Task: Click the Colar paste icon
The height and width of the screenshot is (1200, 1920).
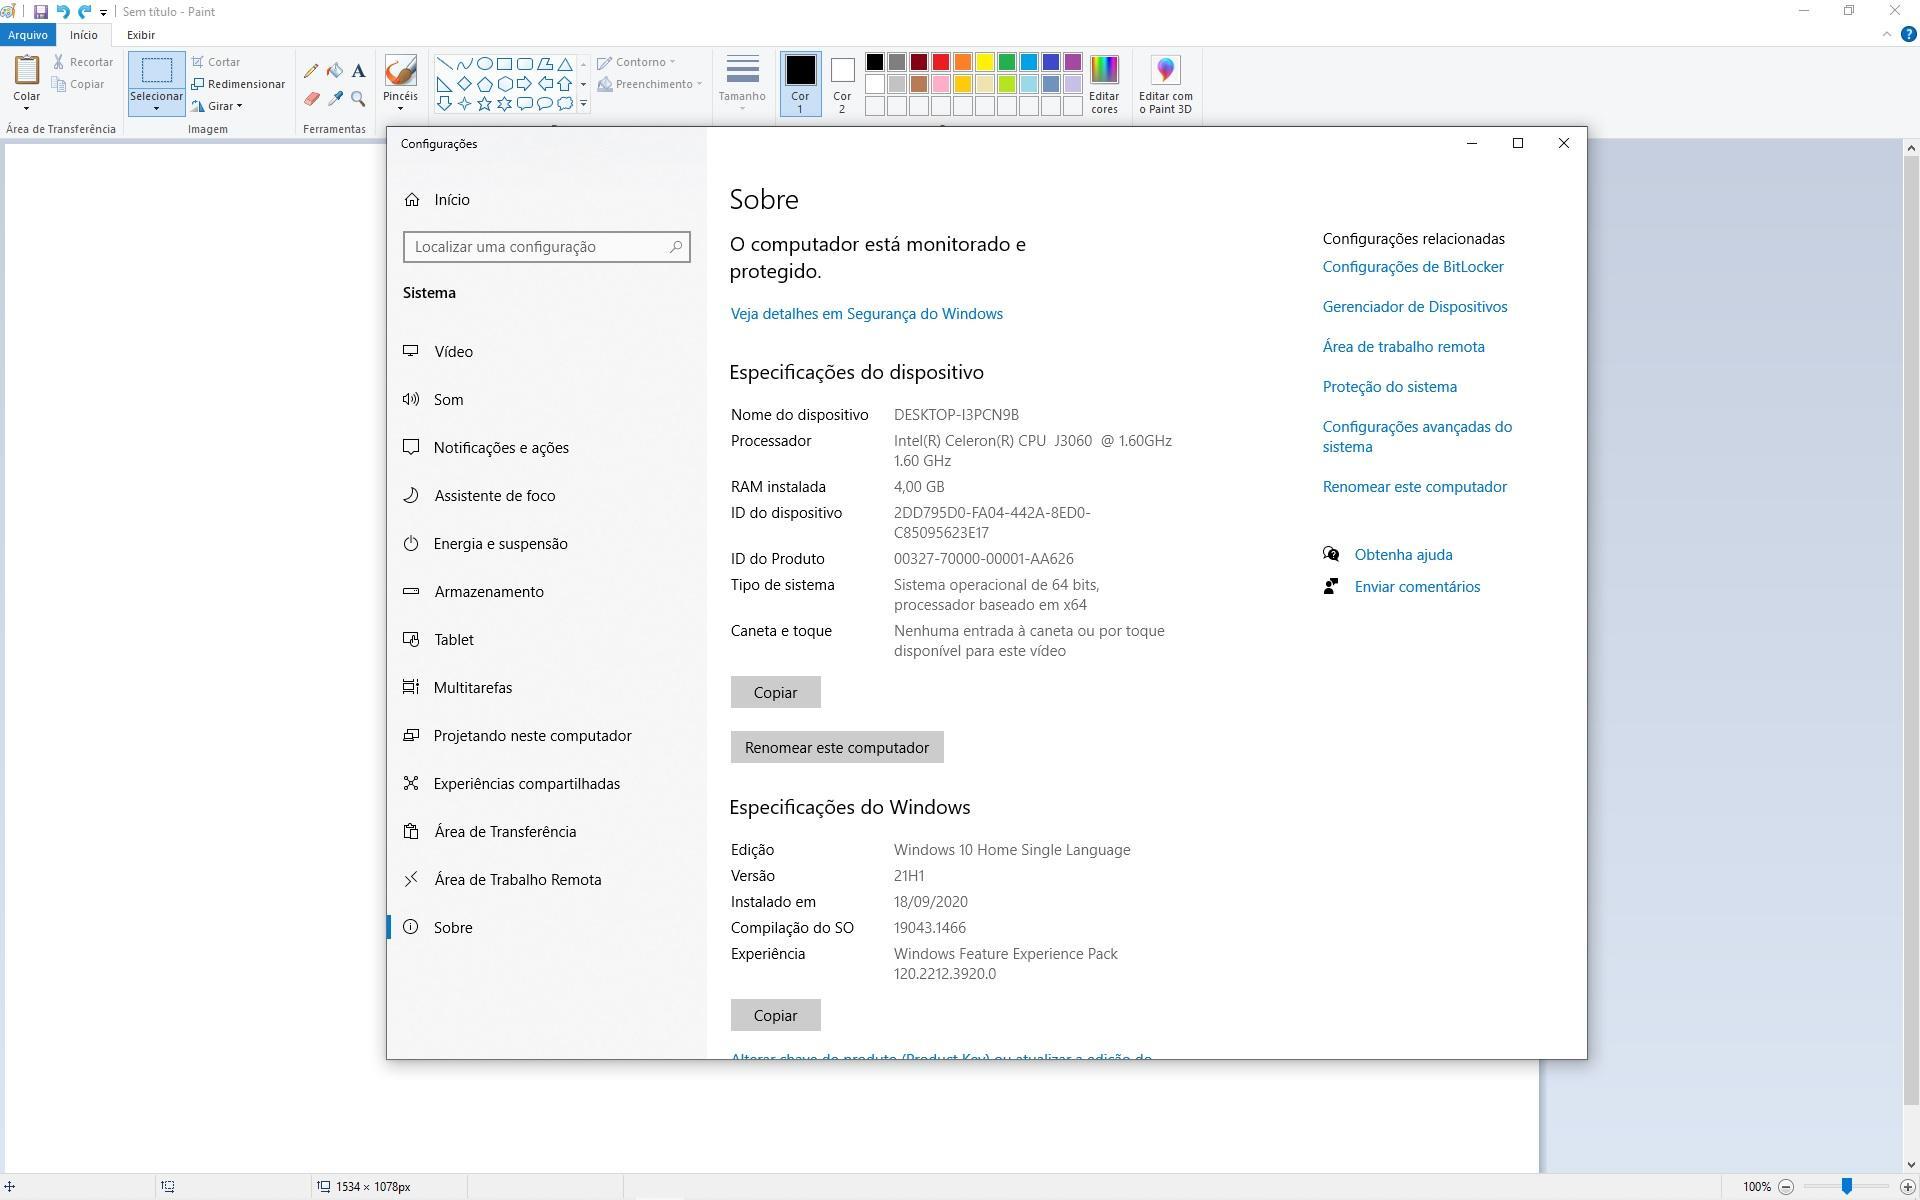Action: pyautogui.click(x=27, y=70)
